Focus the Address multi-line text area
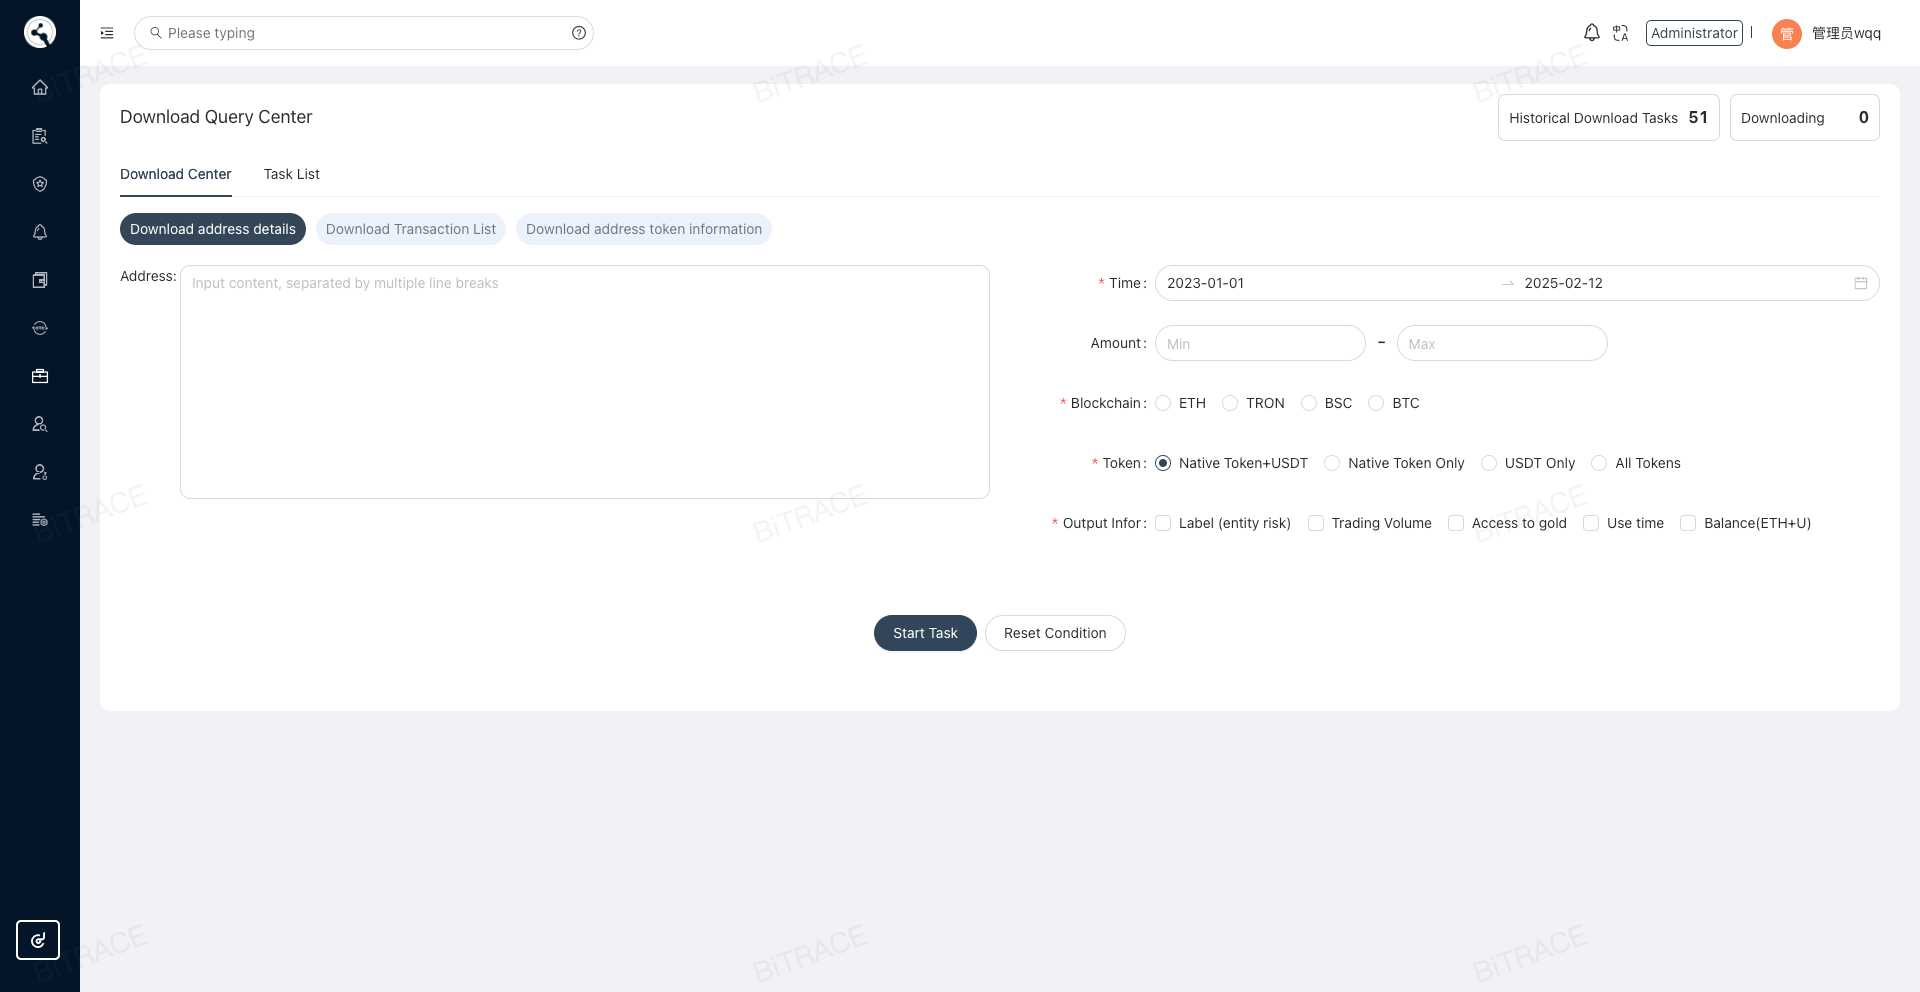The width and height of the screenshot is (1920, 992). tap(585, 382)
